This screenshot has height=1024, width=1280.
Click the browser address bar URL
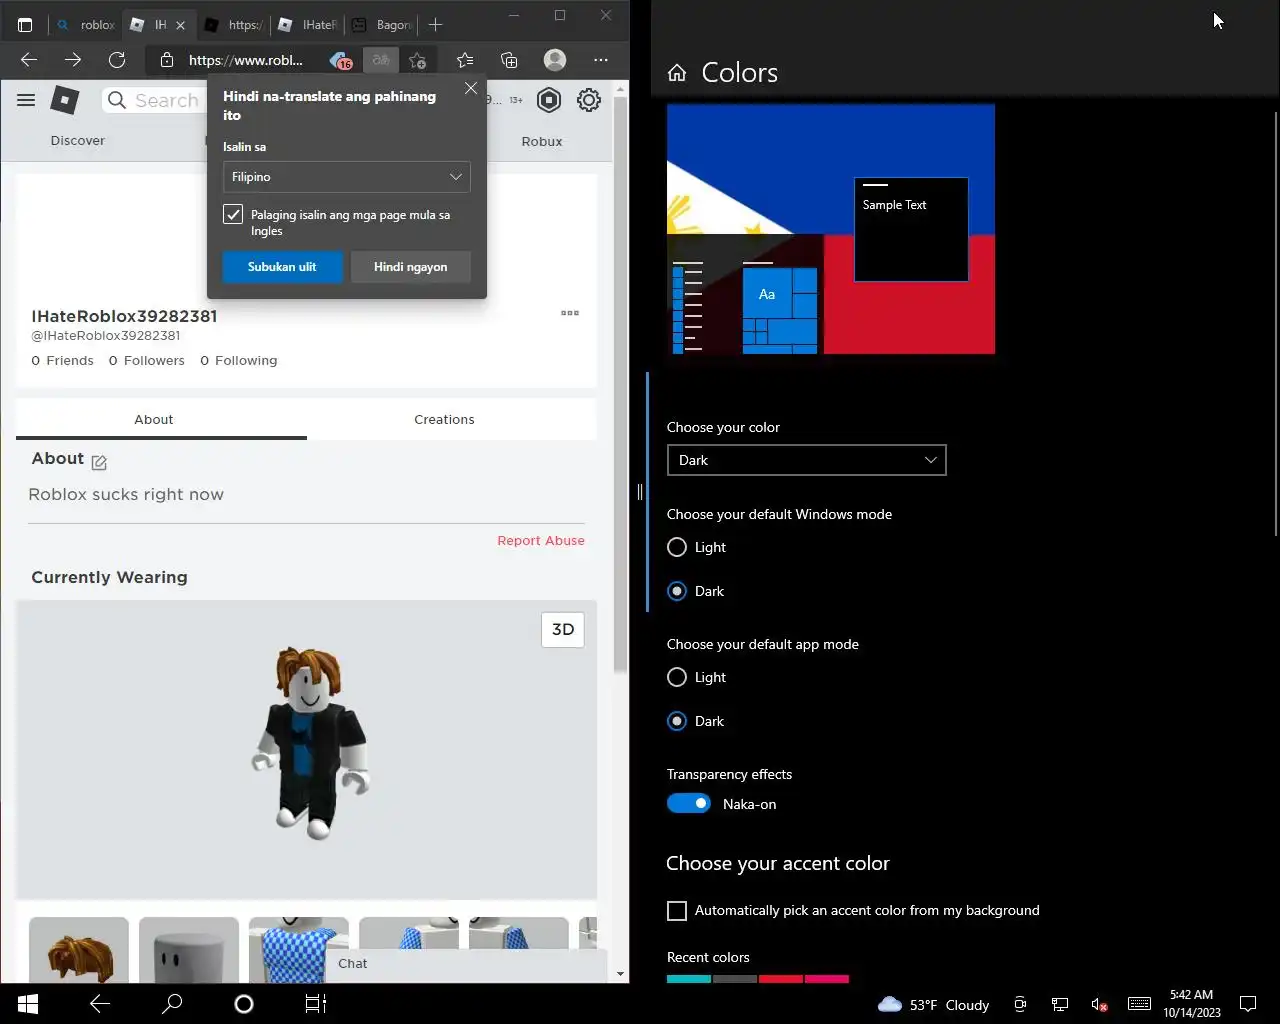coord(246,60)
